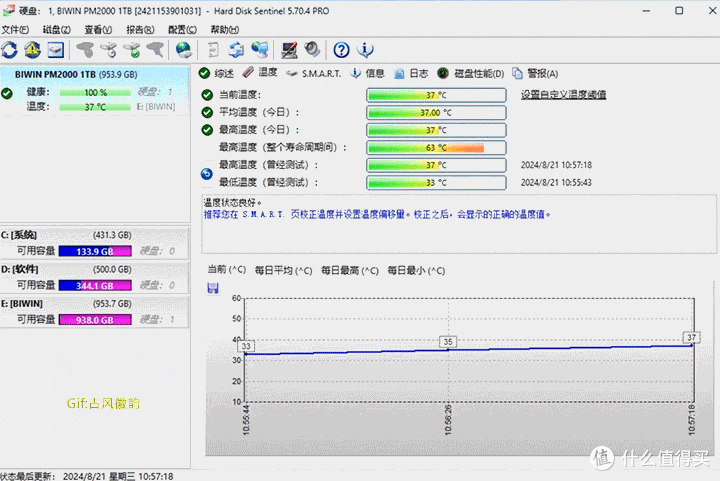Click green check icon beside 当前温度

point(207,95)
